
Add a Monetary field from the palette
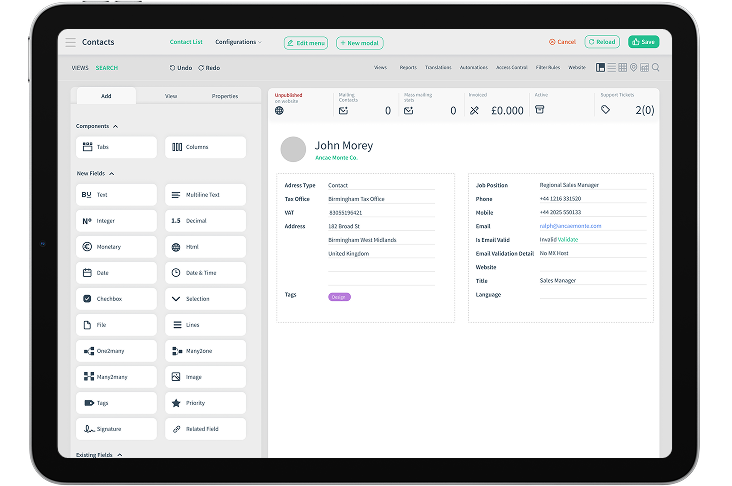pos(117,246)
